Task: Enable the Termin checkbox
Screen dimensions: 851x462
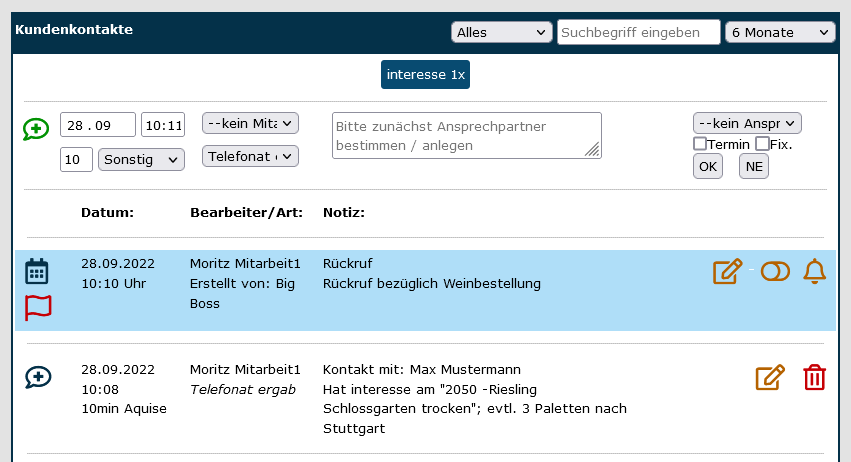Action: 700,144
